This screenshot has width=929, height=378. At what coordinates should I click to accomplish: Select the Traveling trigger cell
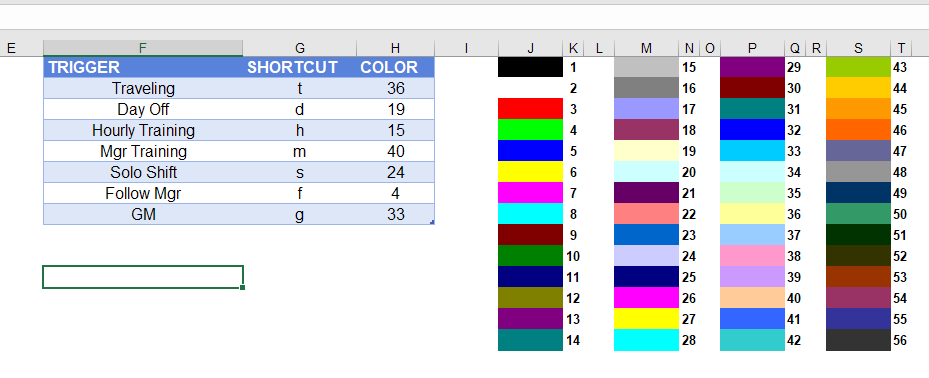[143, 88]
